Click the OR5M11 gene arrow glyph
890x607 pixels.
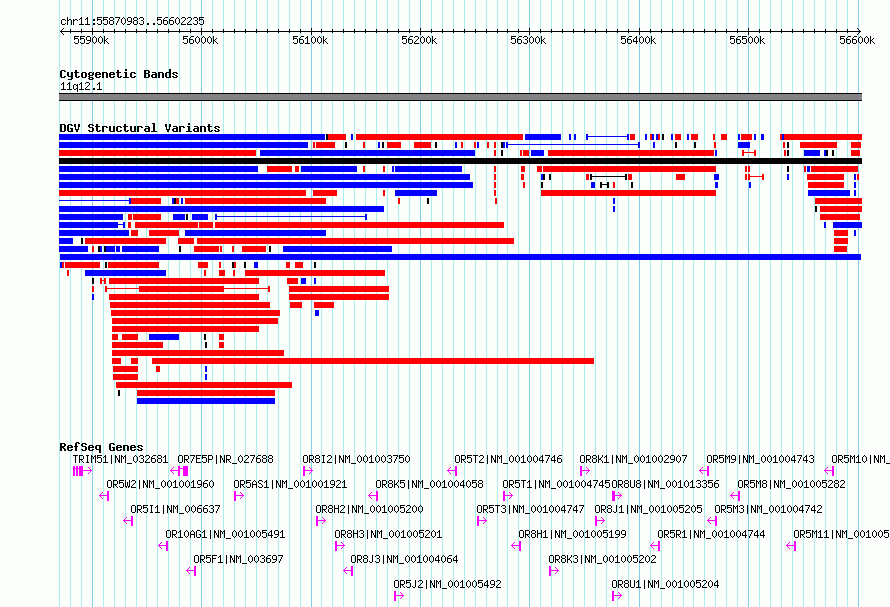tap(791, 546)
